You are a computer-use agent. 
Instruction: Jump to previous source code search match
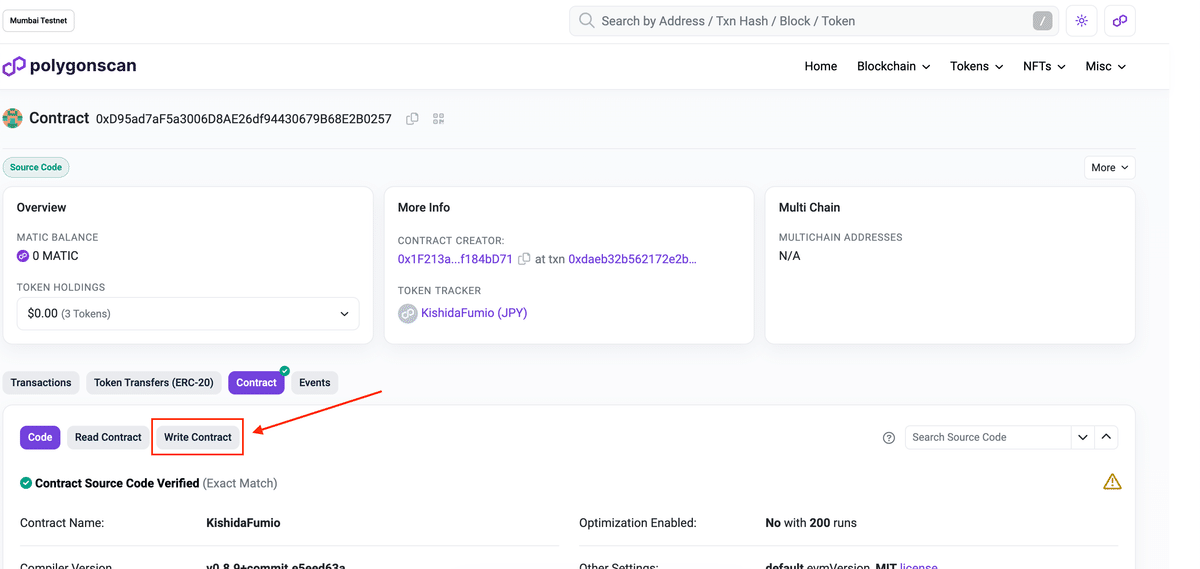tap(1106, 437)
